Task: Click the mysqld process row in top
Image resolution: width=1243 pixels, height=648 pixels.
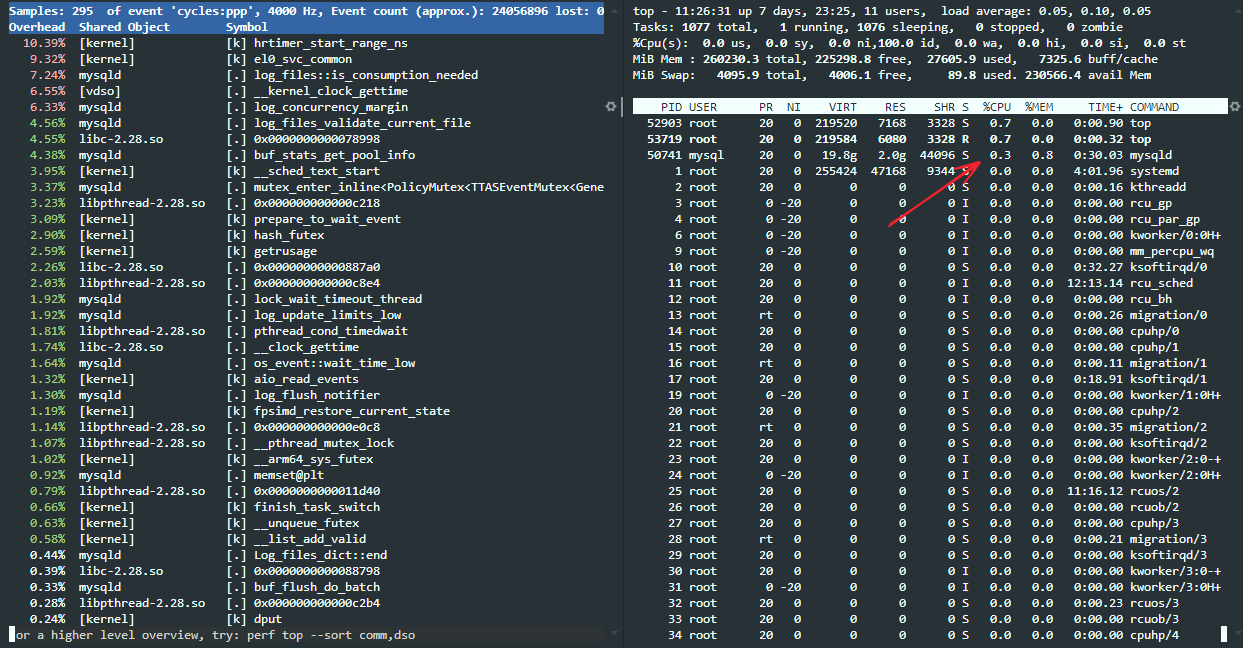Action: (930, 155)
